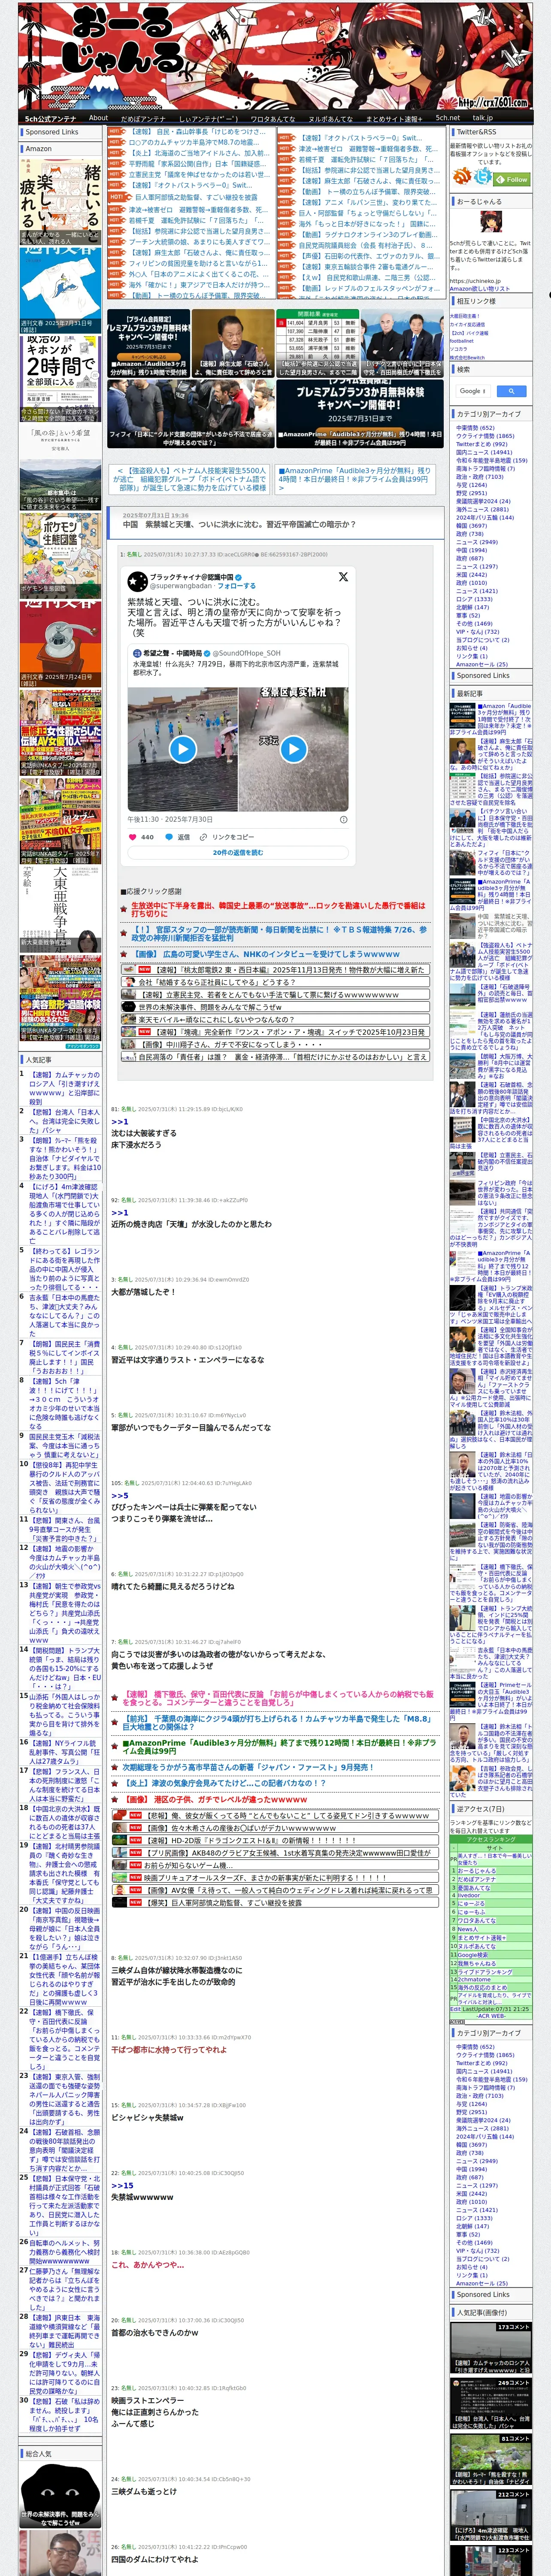Click the copy link chain icon on tweet
This screenshot has width=551, height=2576.
pyautogui.click(x=203, y=837)
